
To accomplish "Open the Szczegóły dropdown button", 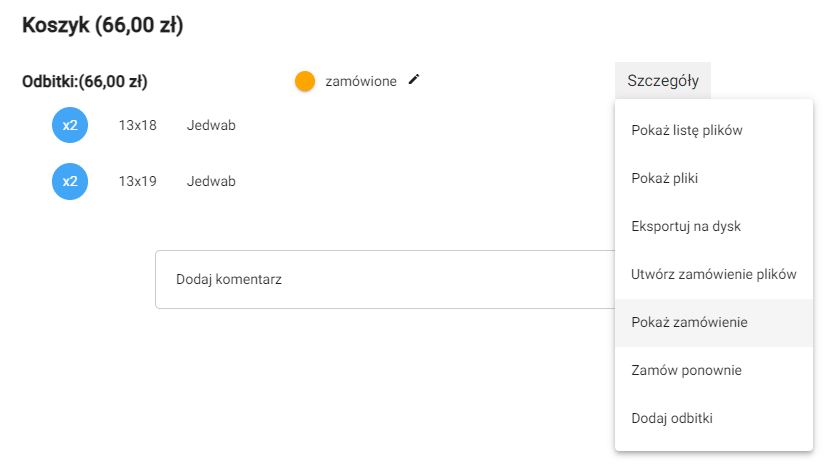I will point(663,81).
